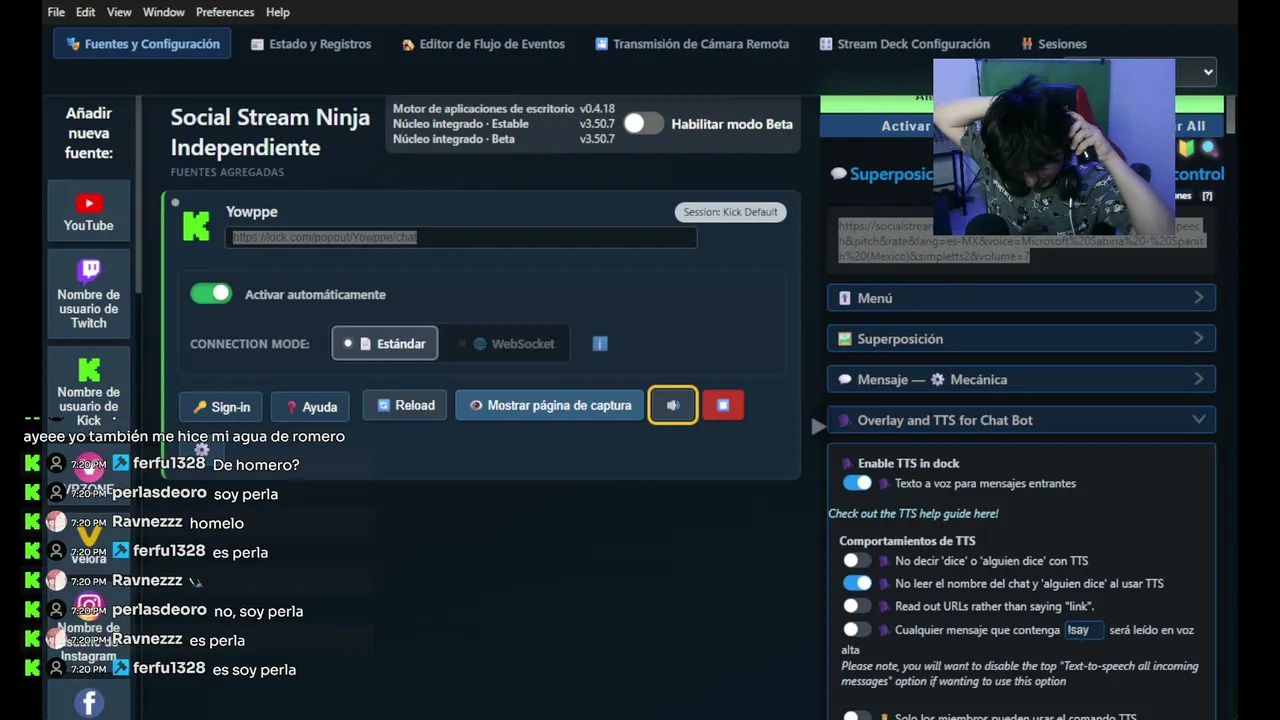The image size is (1280, 720).
Task: Mute the Yowppe source with speaker button
Action: point(673,405)
